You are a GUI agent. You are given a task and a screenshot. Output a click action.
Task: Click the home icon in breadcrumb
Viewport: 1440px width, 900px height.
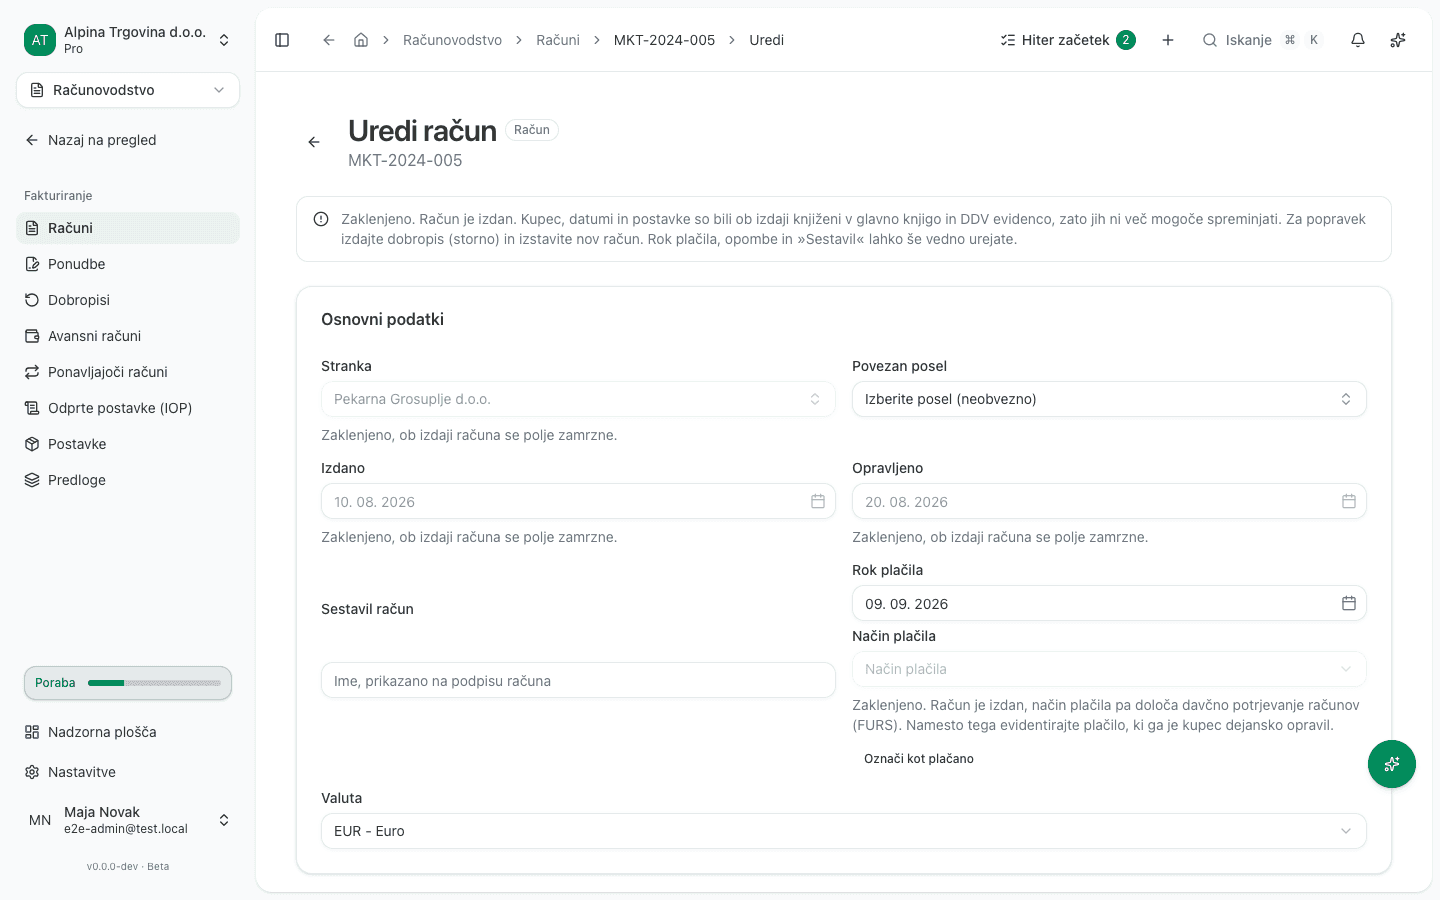pyautogui.click(x=361, y=40)
